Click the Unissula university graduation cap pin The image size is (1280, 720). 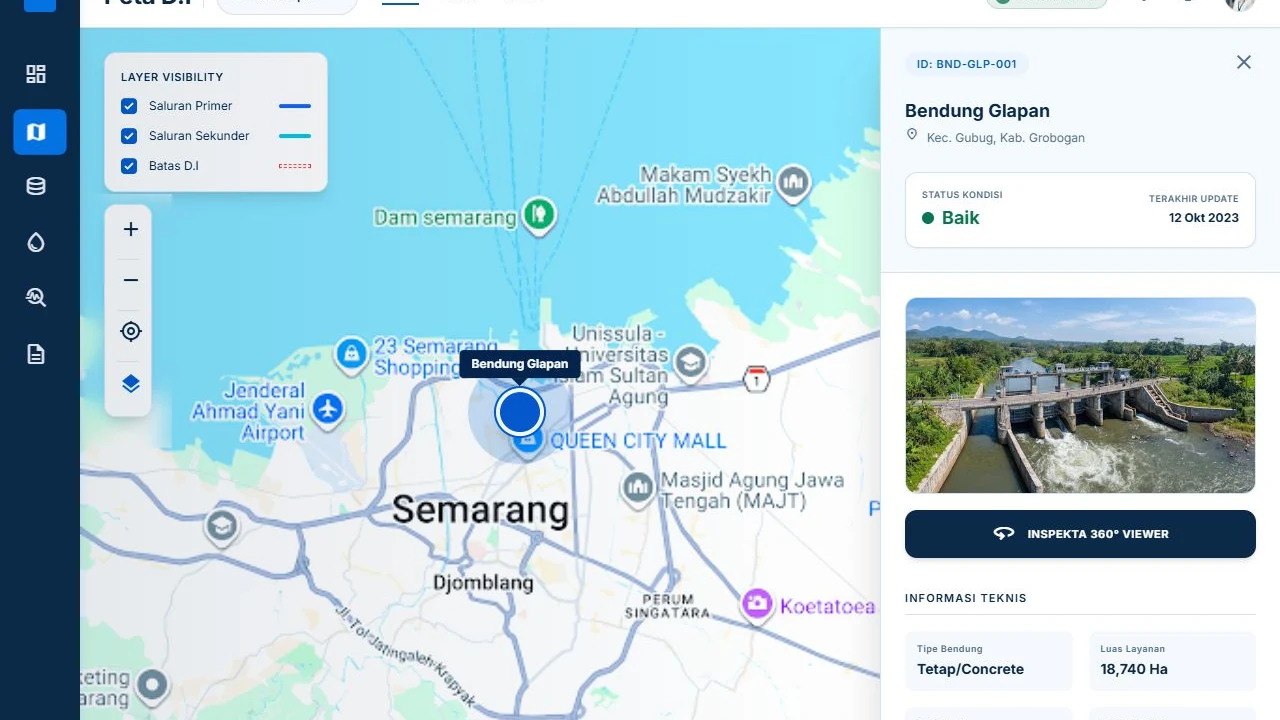click(x=690, y=363)
